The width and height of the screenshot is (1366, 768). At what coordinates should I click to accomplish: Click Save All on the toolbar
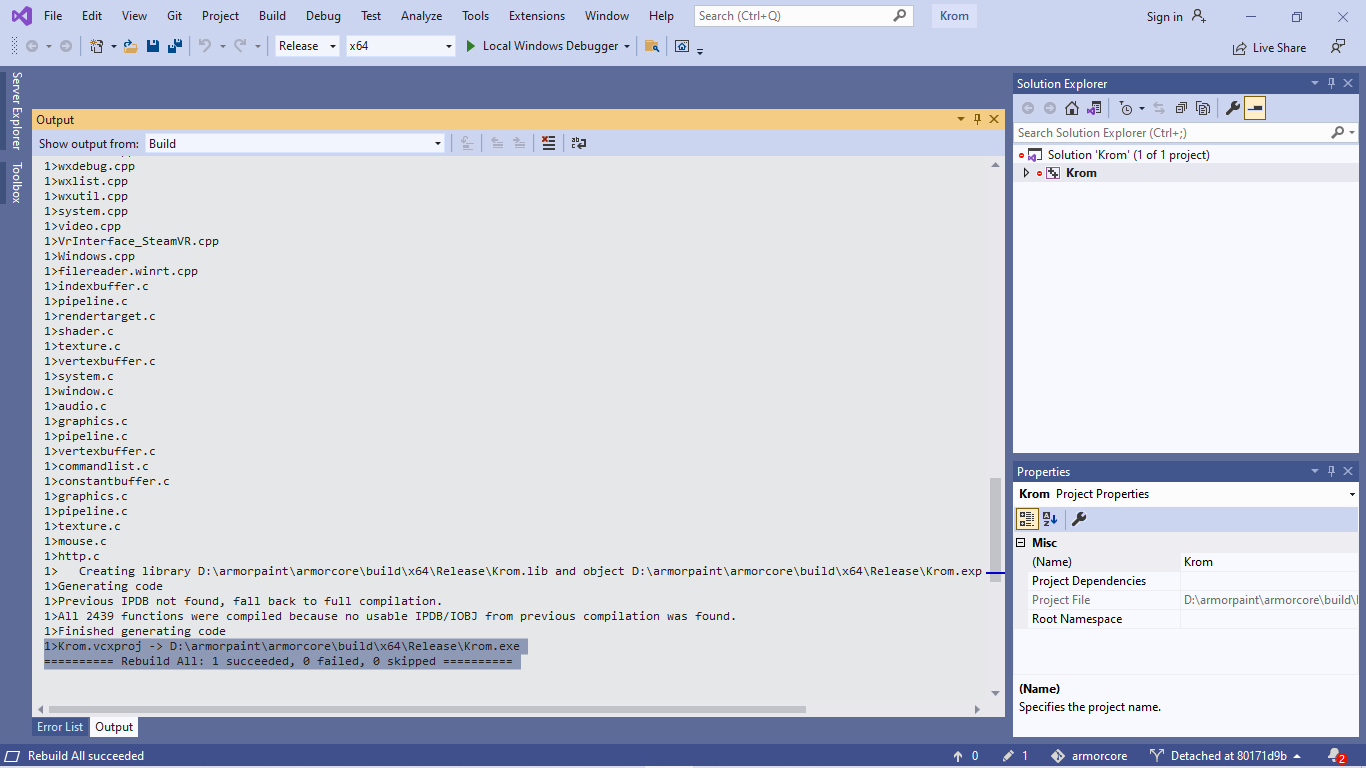(174, 46)
